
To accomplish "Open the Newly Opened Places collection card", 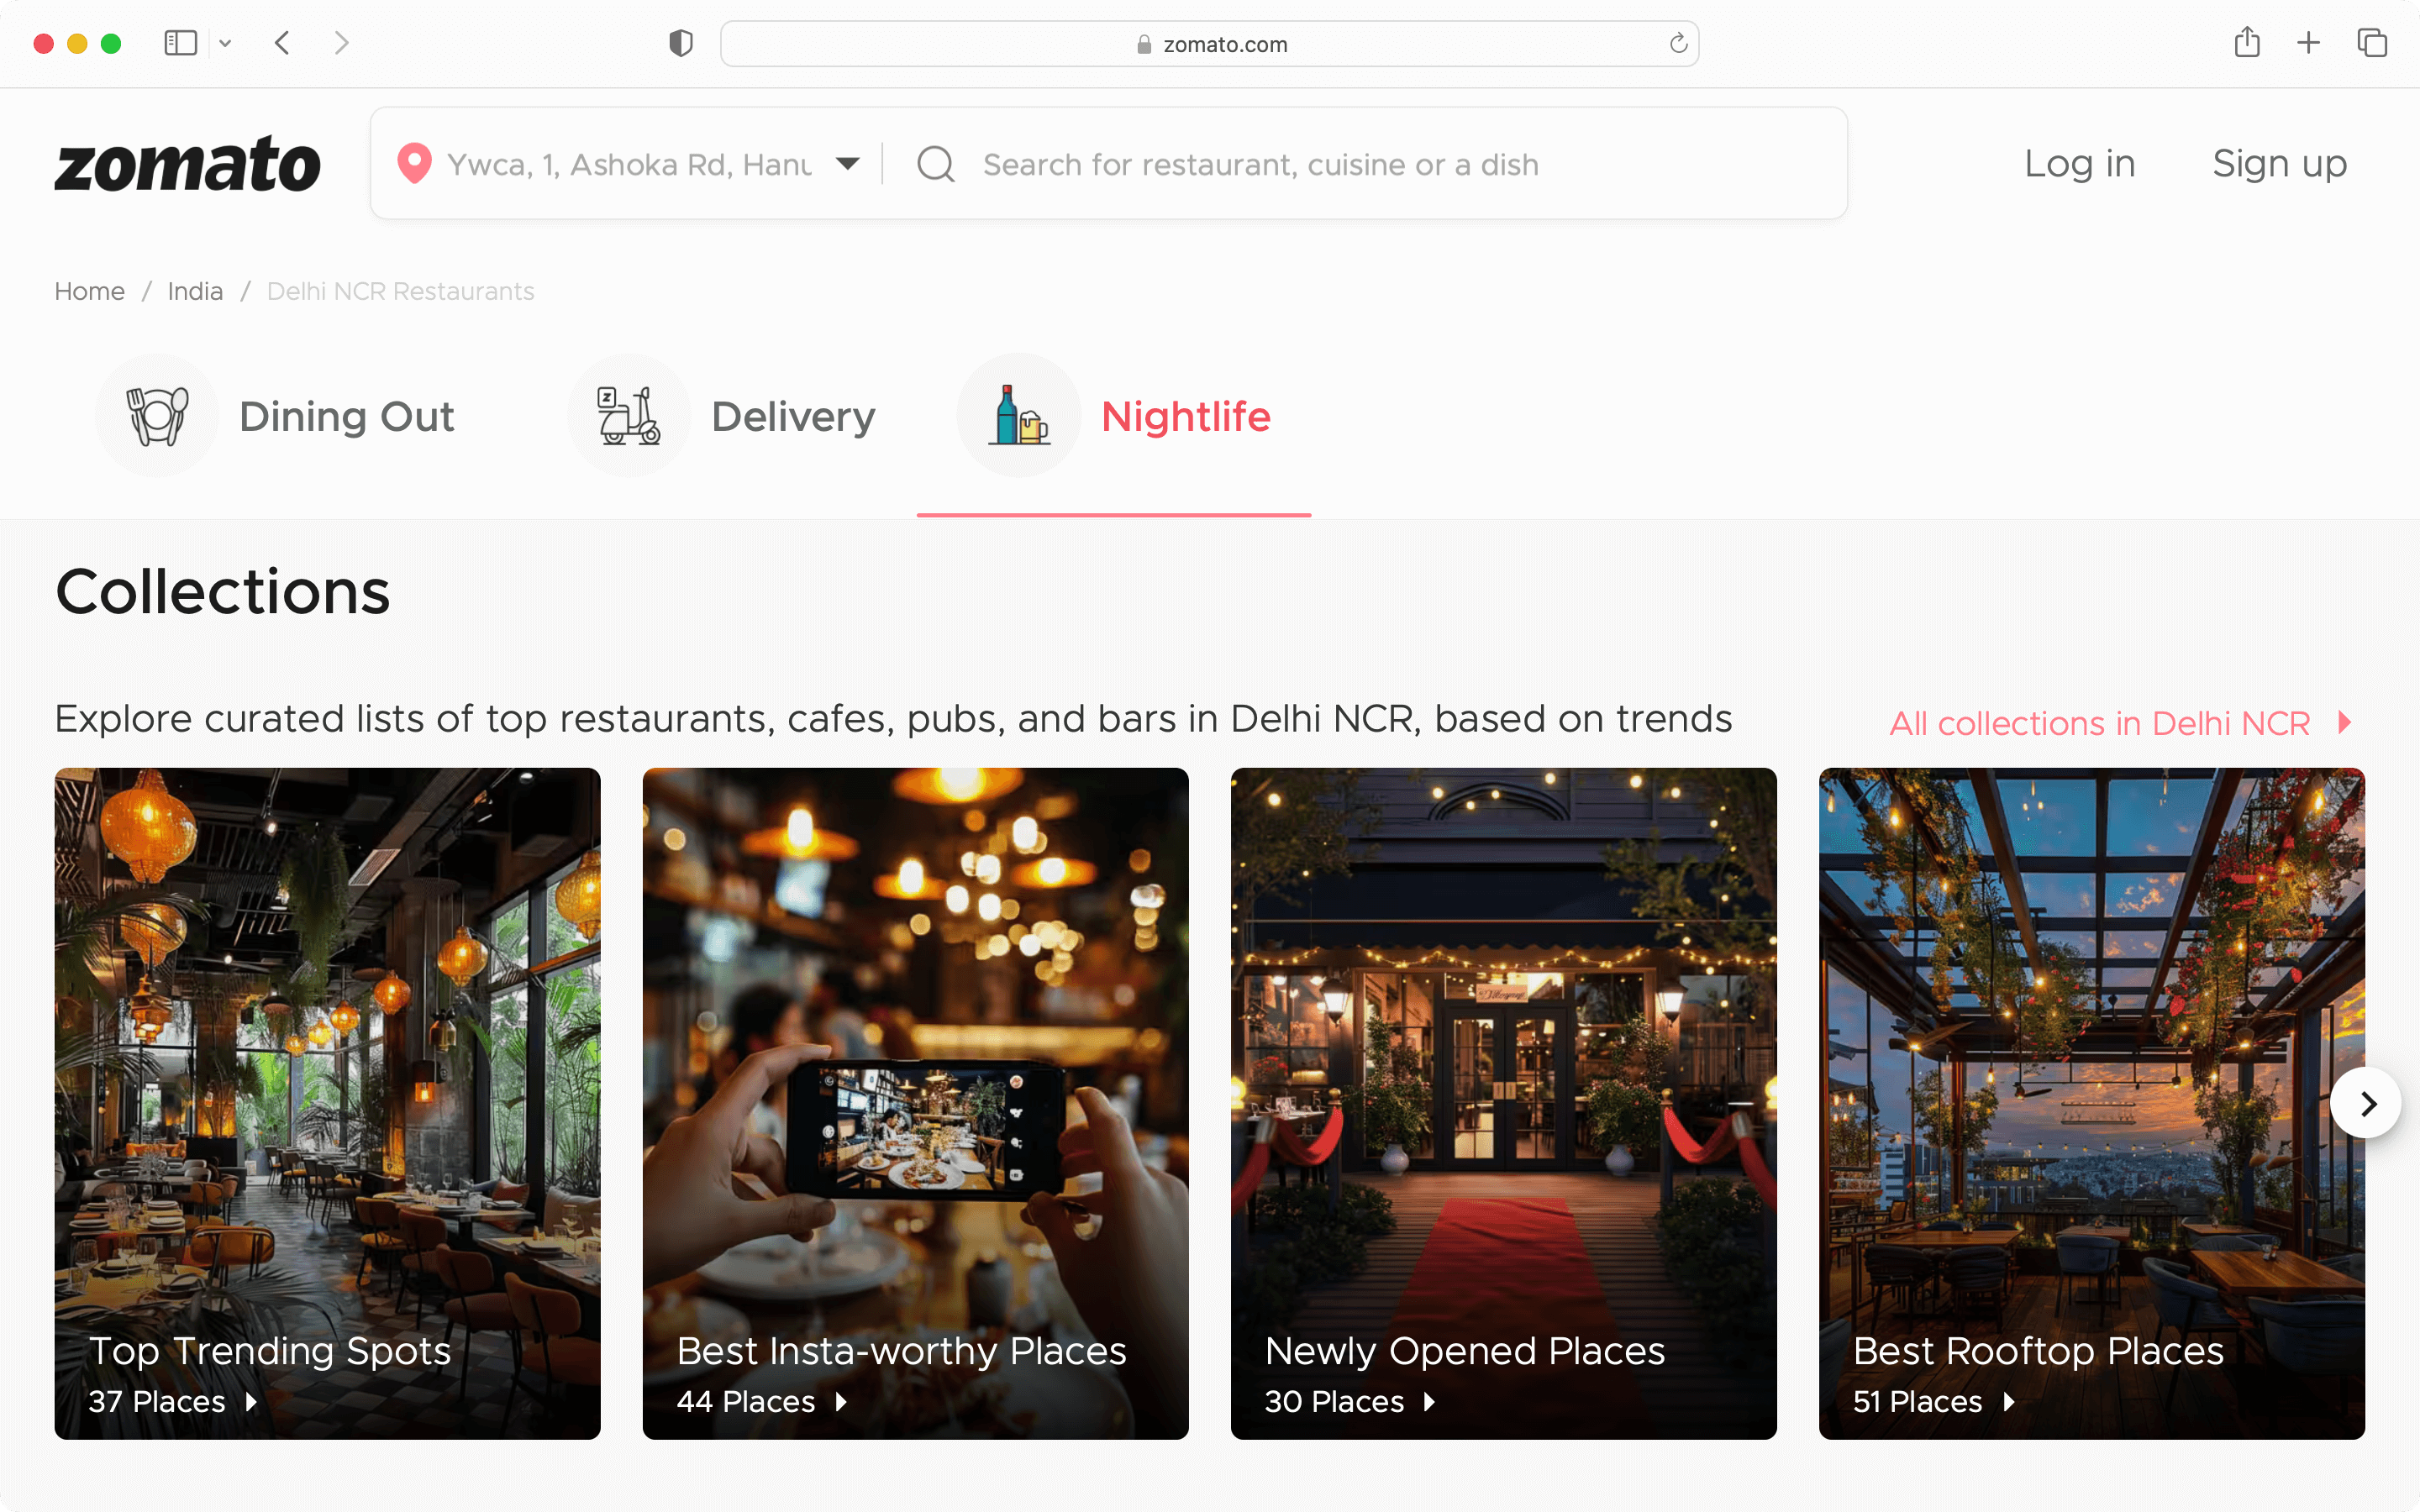I will [1503, 1103].
